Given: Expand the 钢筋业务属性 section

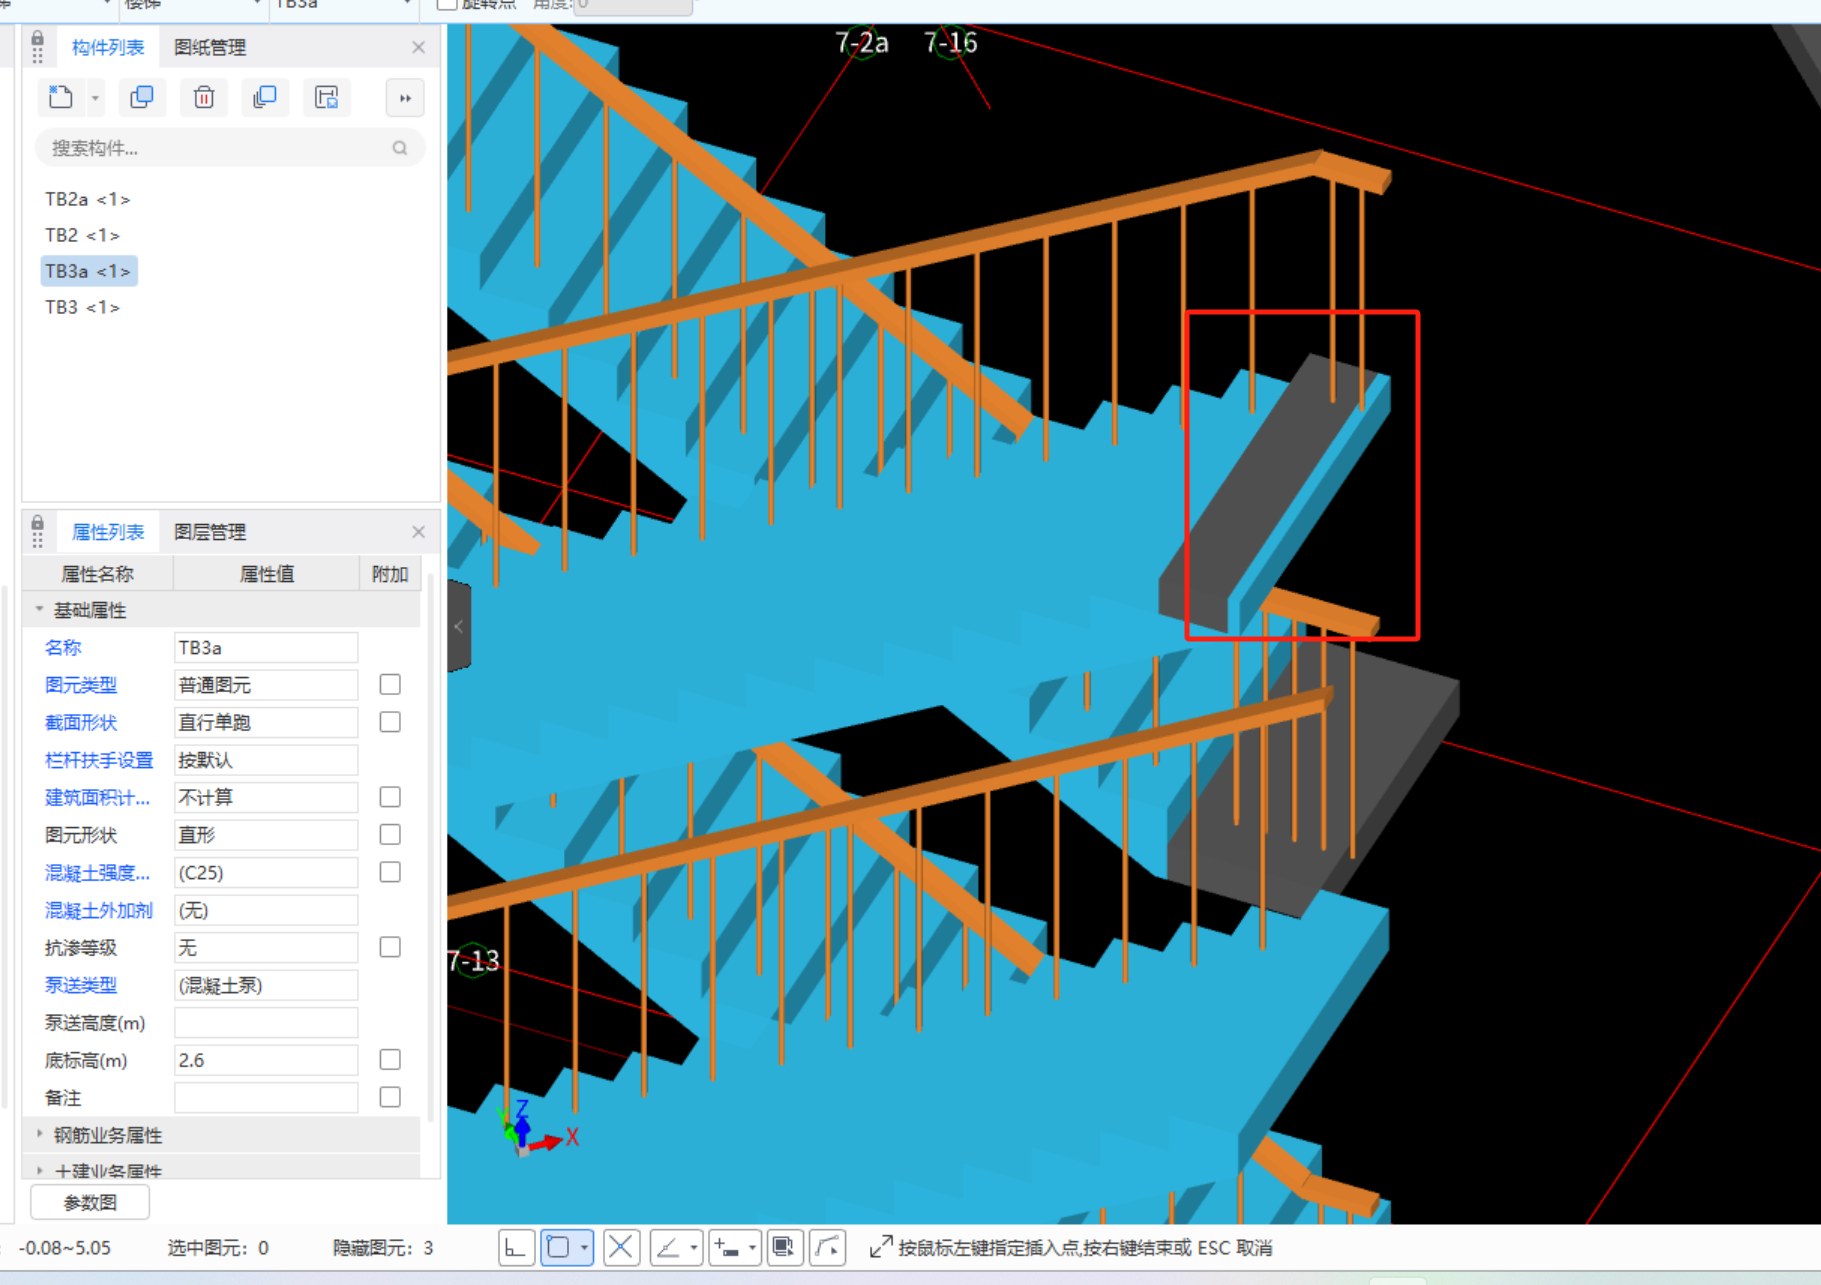Looking at the screenshot, I should pyautogui.click(x=39, y=1134).
